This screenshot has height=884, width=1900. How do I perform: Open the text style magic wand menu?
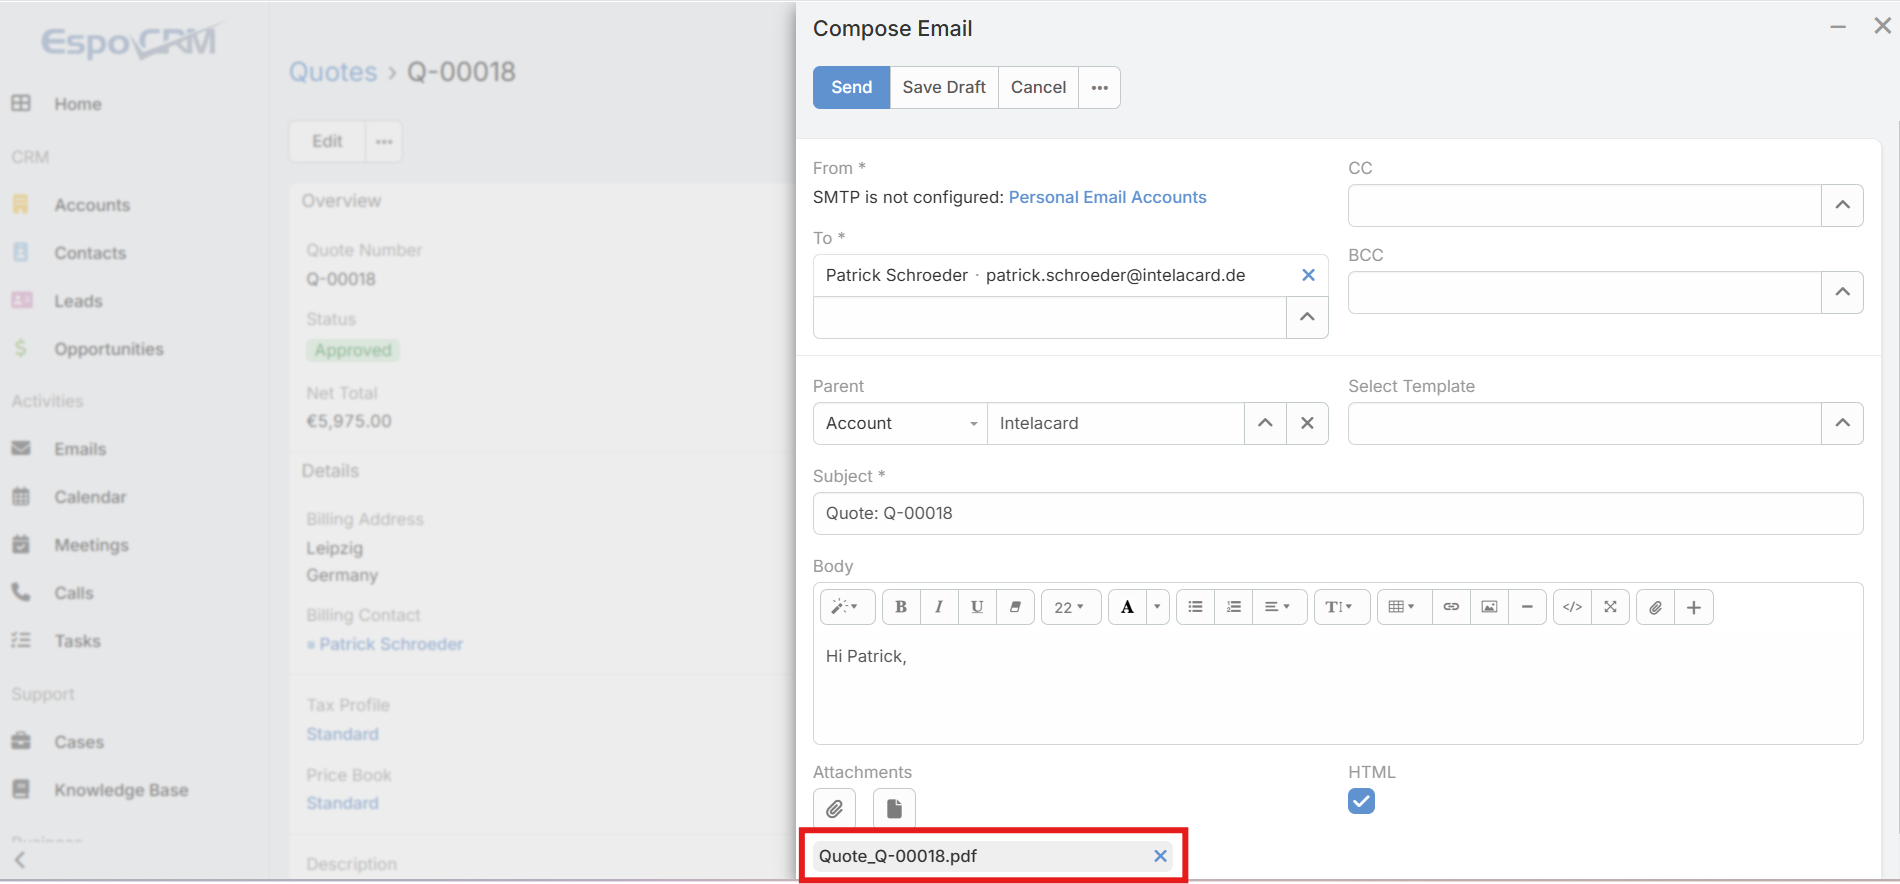tap(847, 607)
